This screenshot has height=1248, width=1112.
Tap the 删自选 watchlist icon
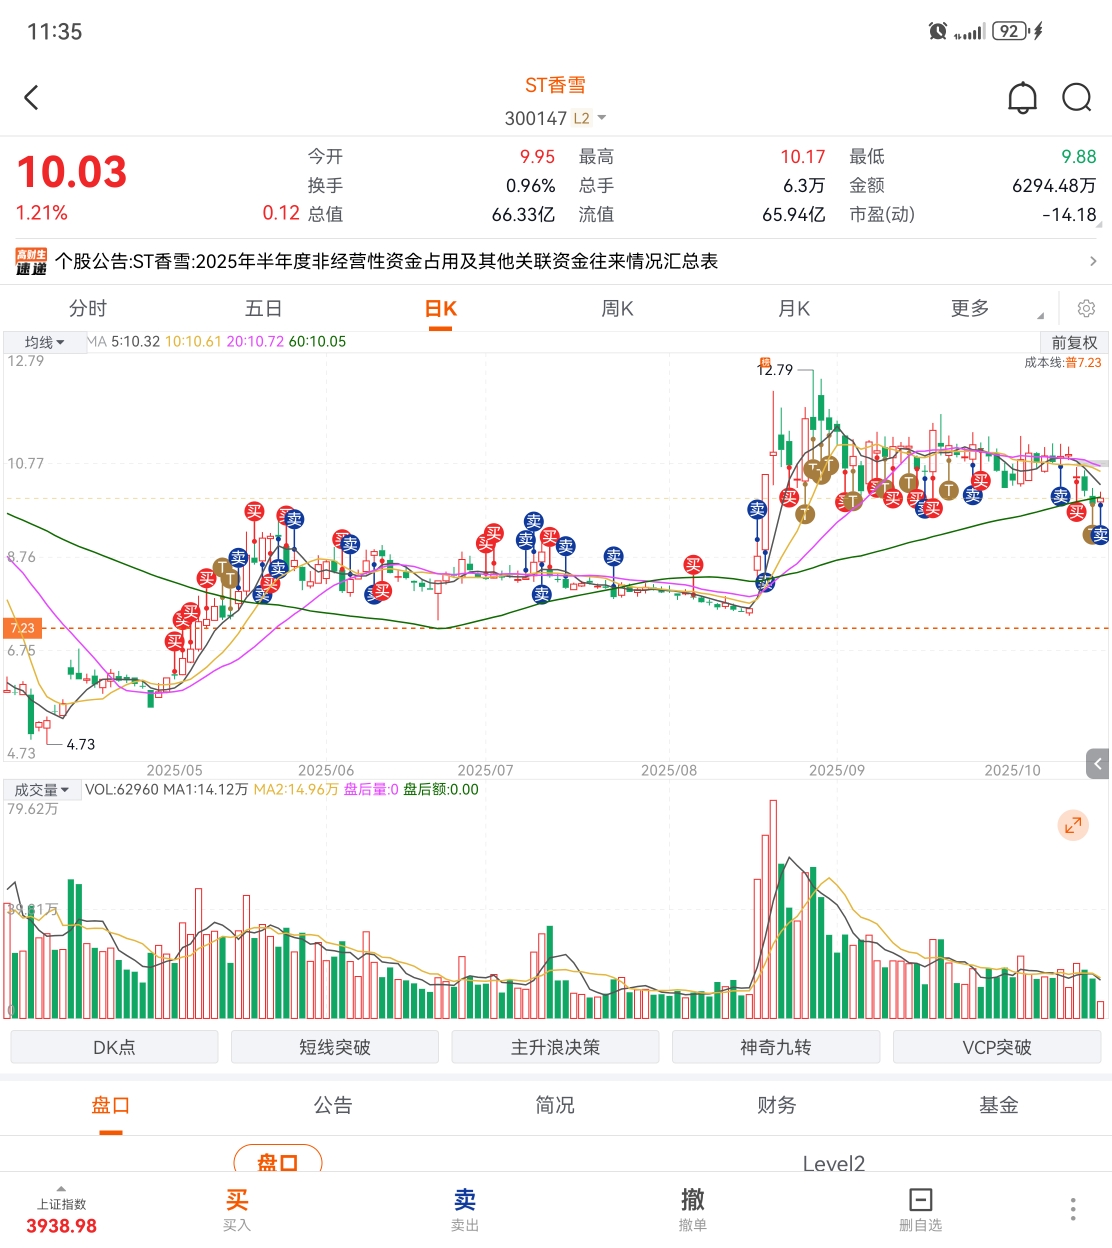click(920, 1209)
